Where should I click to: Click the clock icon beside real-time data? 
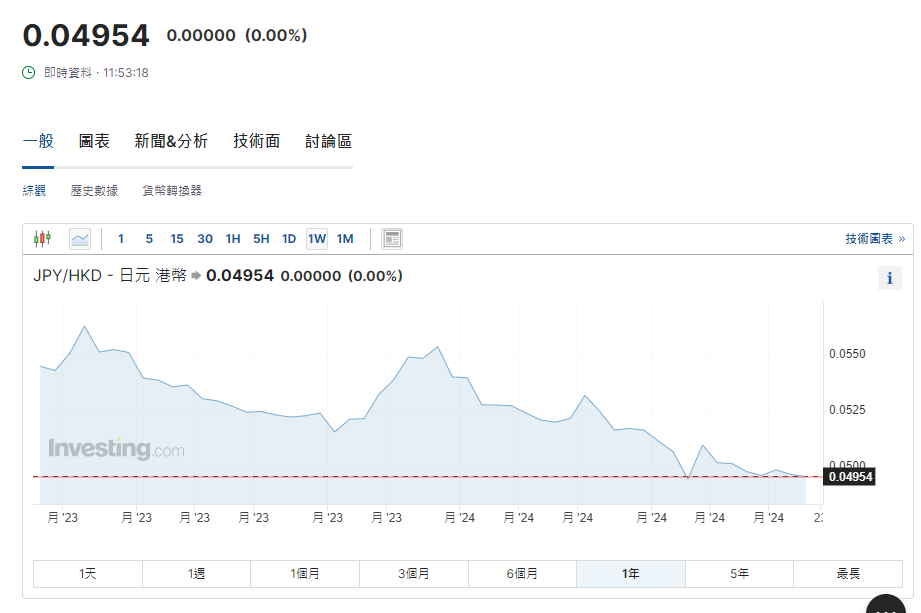[x=30, y=73]
